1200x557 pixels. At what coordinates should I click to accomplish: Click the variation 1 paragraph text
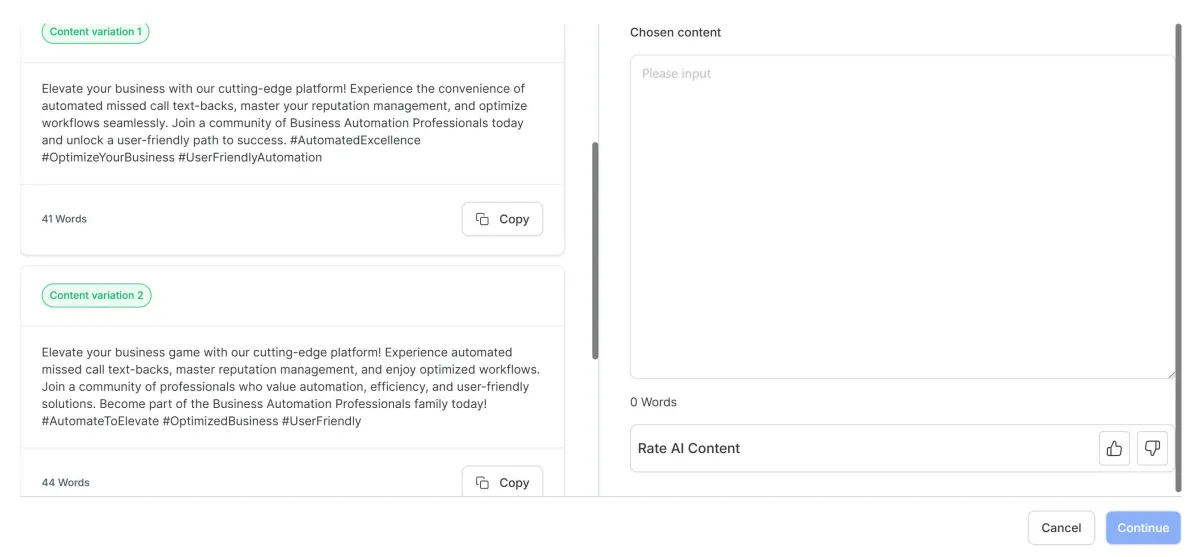click(284, 123)
